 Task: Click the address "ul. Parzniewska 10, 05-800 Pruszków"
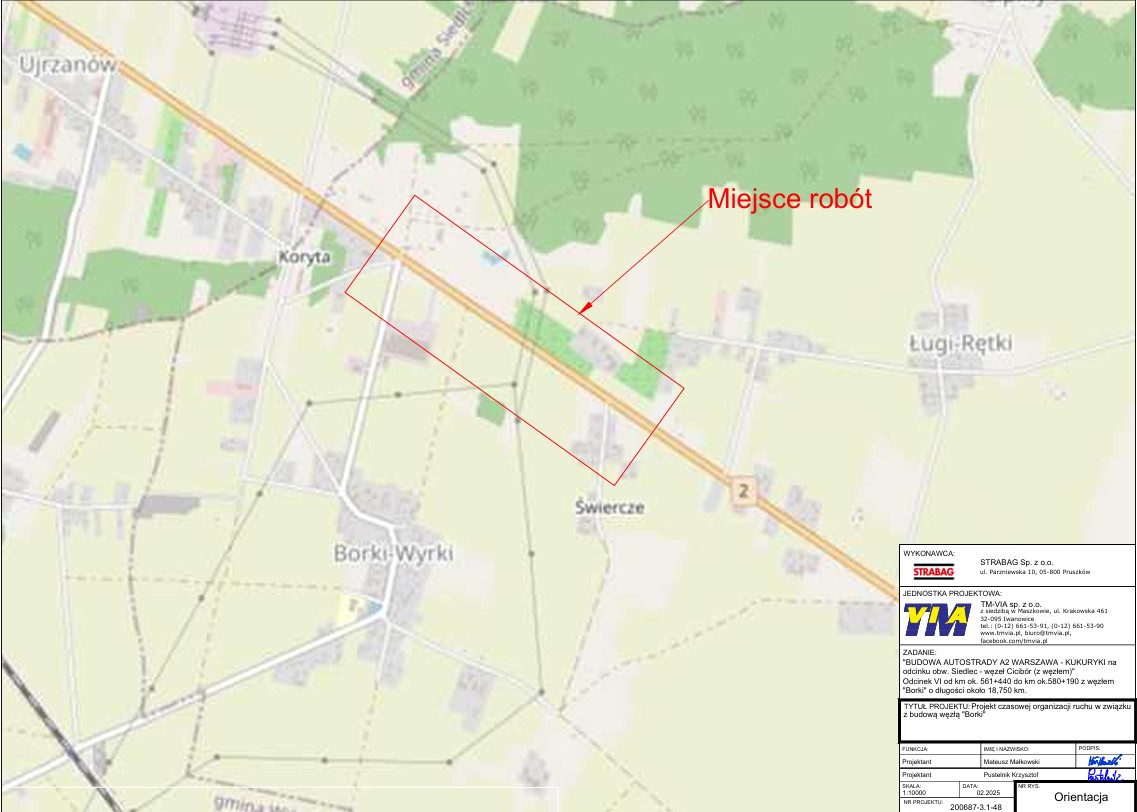1035,572
